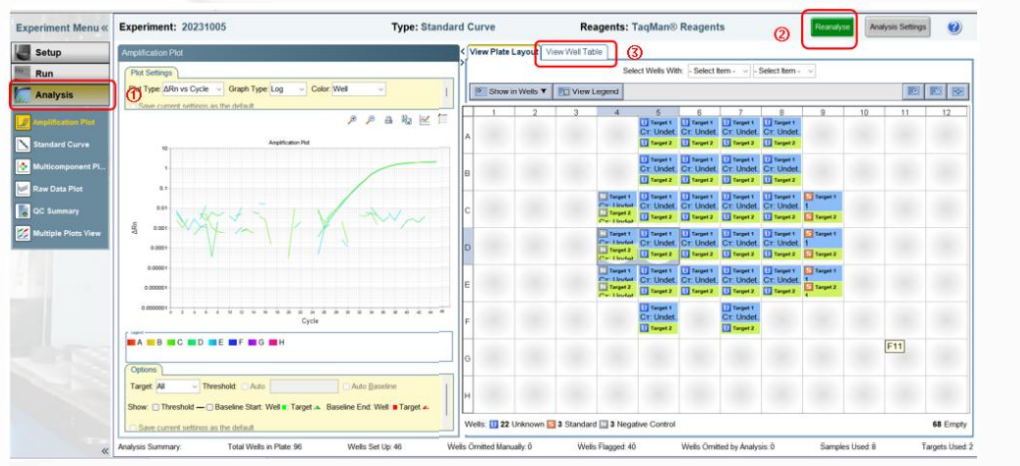Image resolution: width=1020 pixels, height=466 pixels.
Task: Expand the Plot Type dropdown
Action: coord(191,89)
